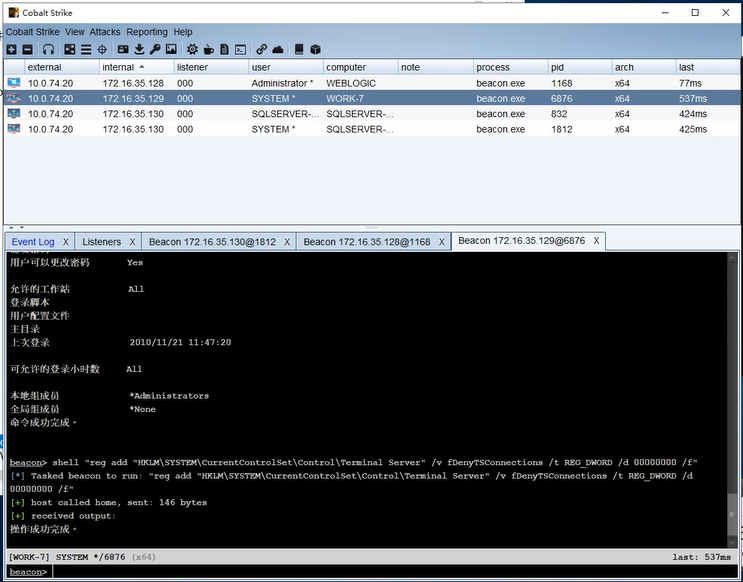The height and width of the screenshot is (582, 743).
Task: Open listeners via the headphones icon
Action: point(48,49)
